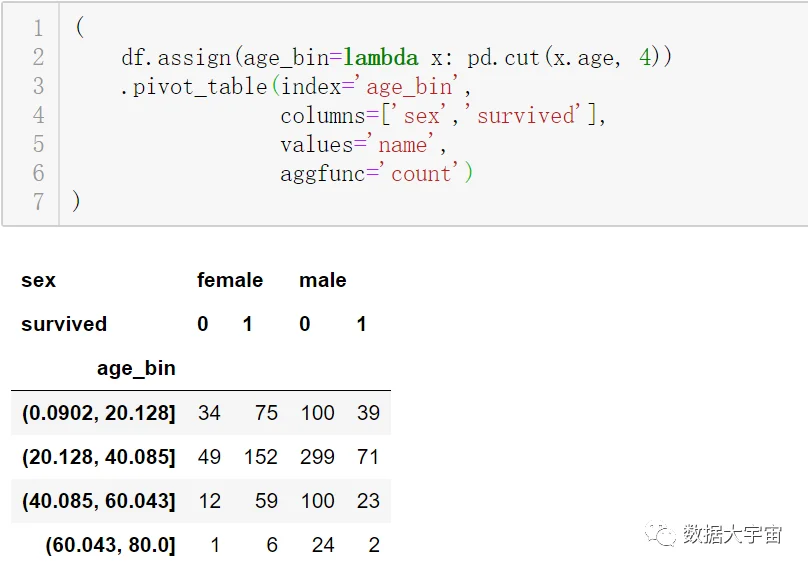Screen dimensions: 808x569
Task: Click the female column header
Action: [230, 280]
